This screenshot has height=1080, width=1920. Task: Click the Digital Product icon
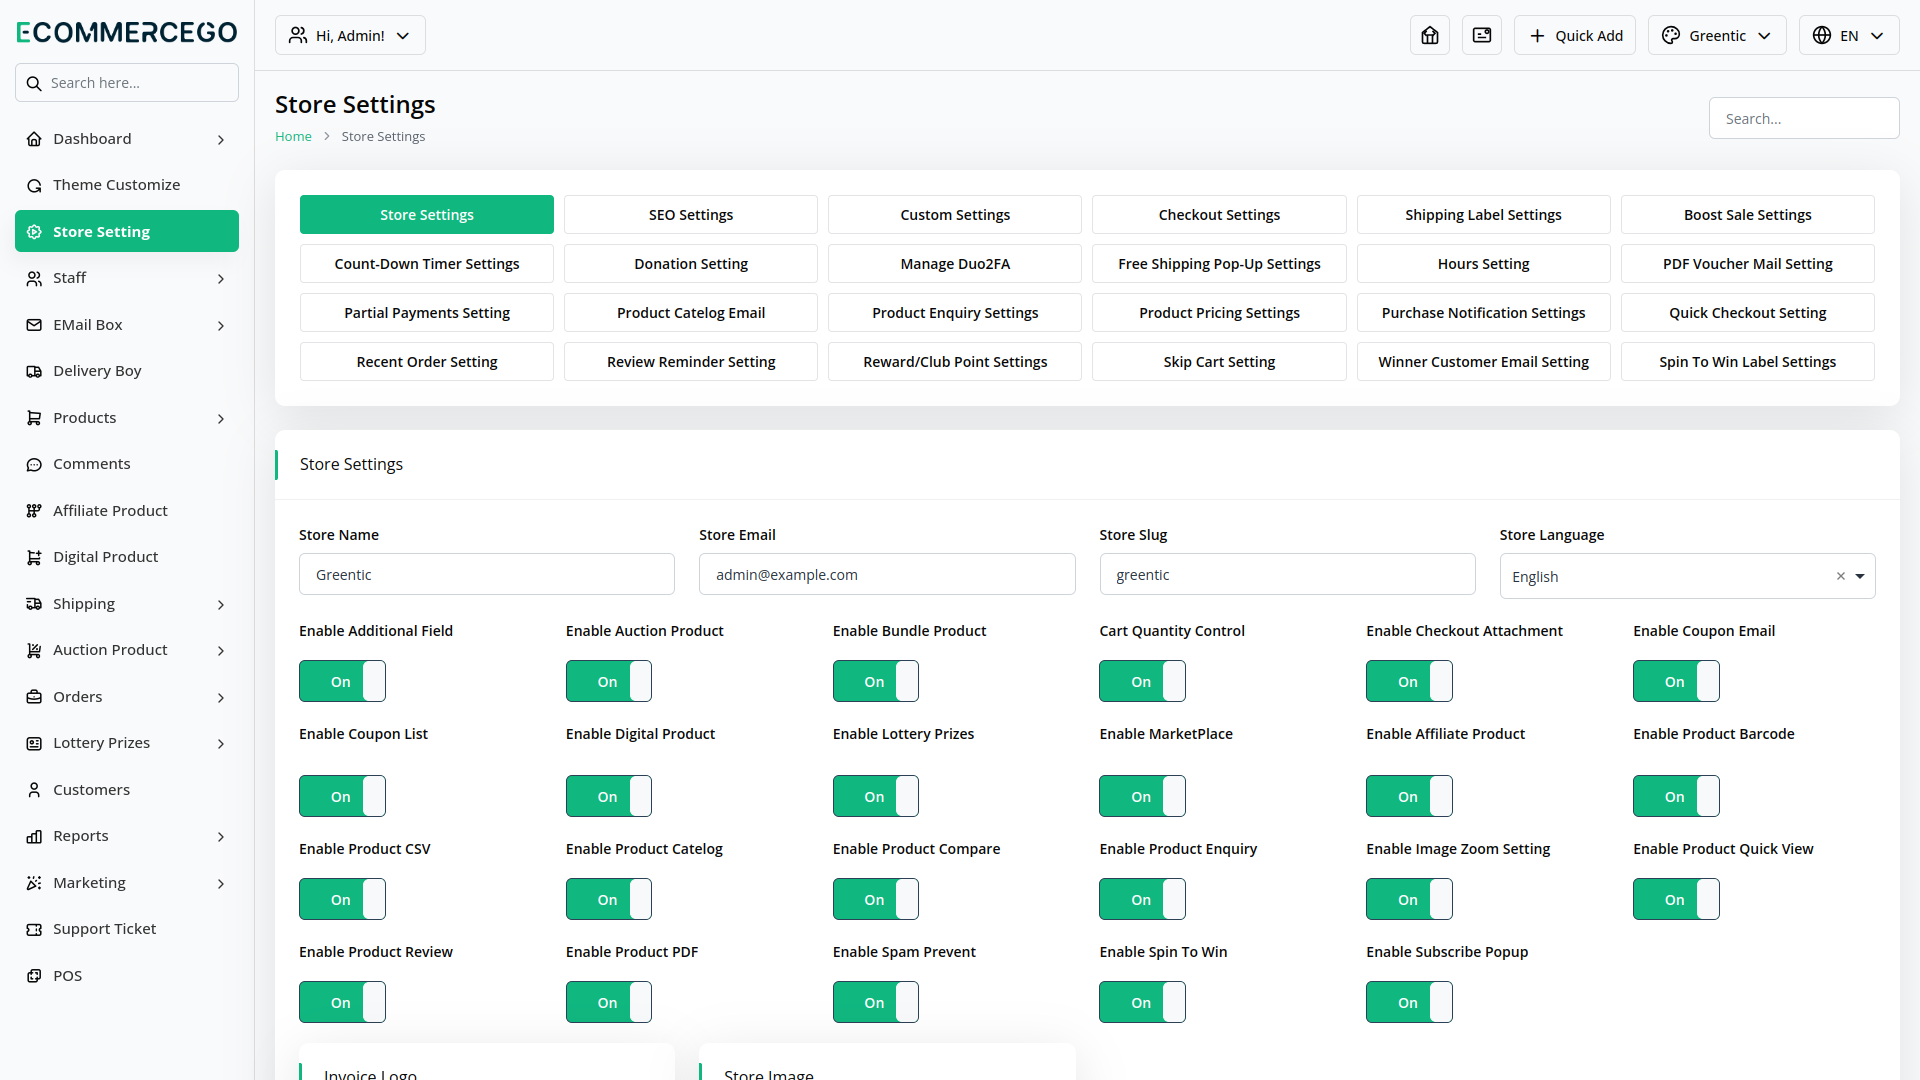tap(34, 557)
